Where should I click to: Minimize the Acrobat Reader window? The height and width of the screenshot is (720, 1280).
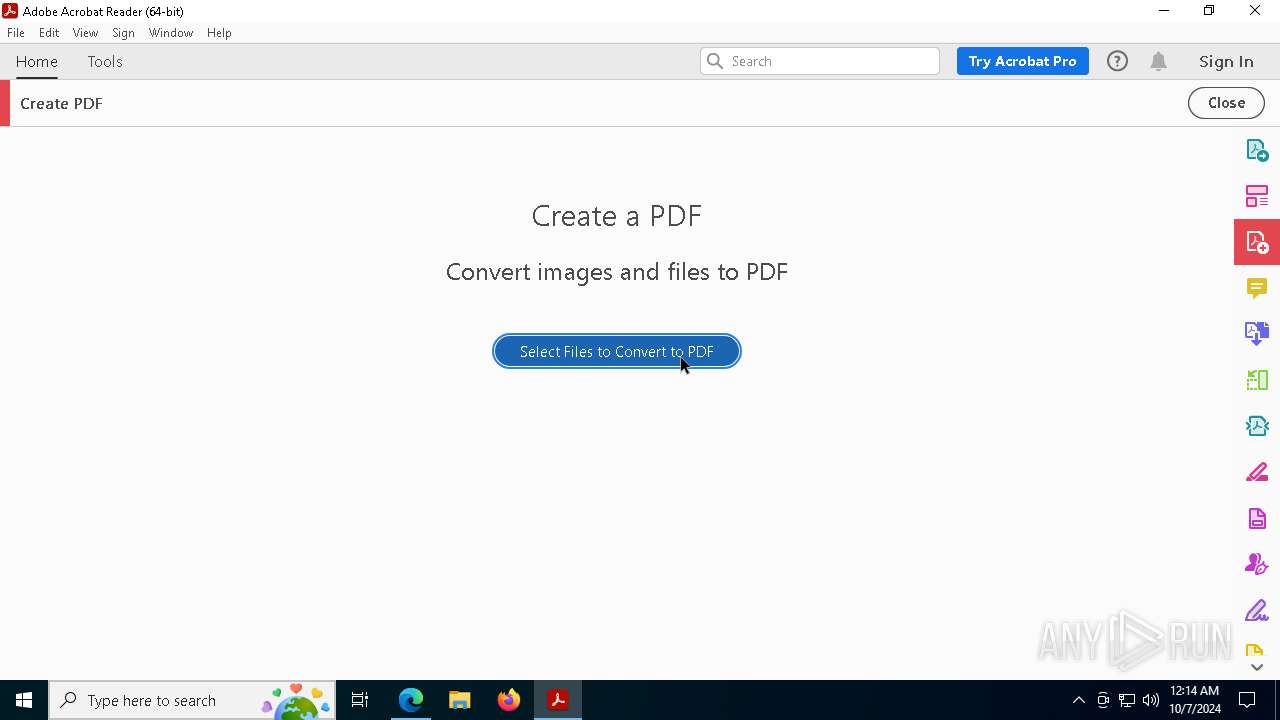click(1163, 11)
